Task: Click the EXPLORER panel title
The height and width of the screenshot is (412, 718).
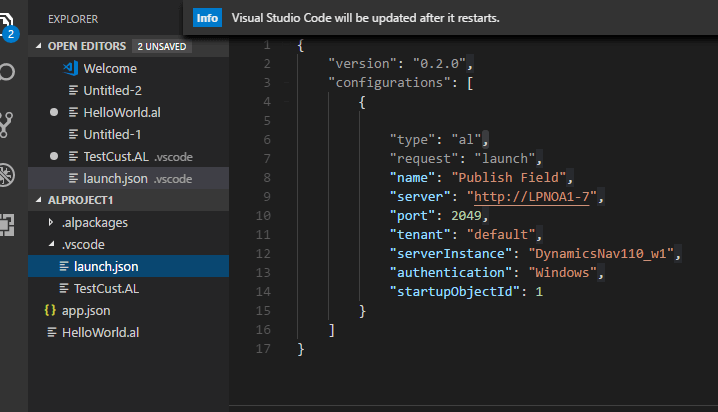Action: (73, 19)
